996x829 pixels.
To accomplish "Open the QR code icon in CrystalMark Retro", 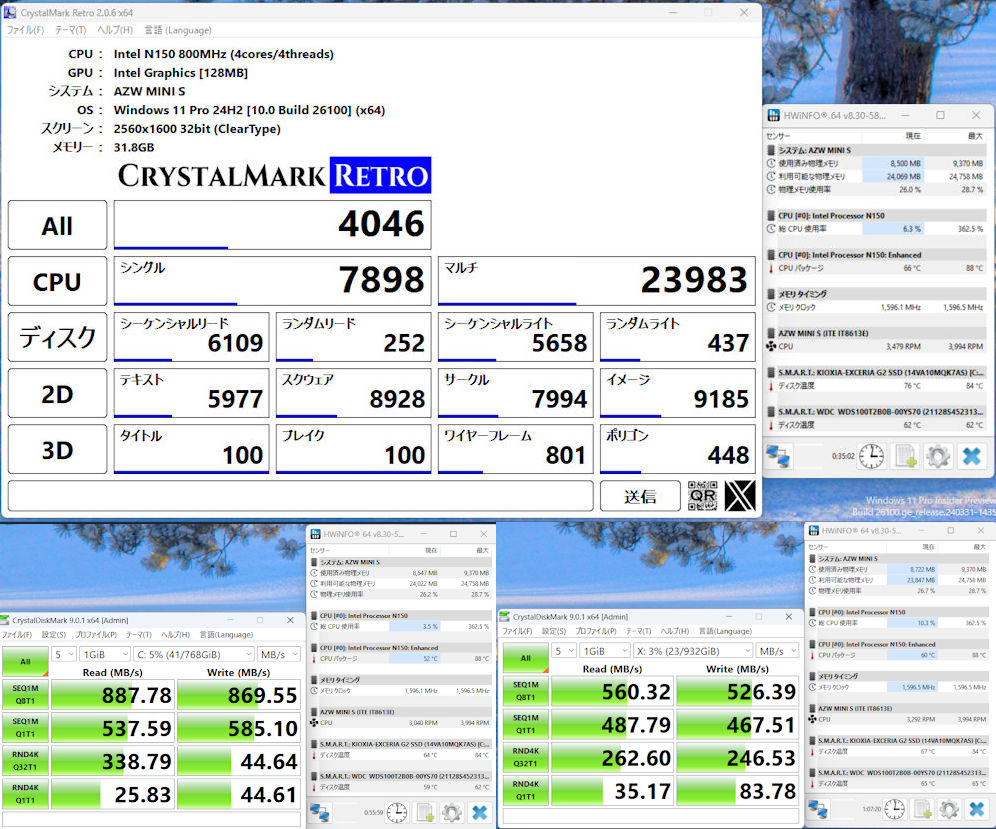I will point(703,496).
